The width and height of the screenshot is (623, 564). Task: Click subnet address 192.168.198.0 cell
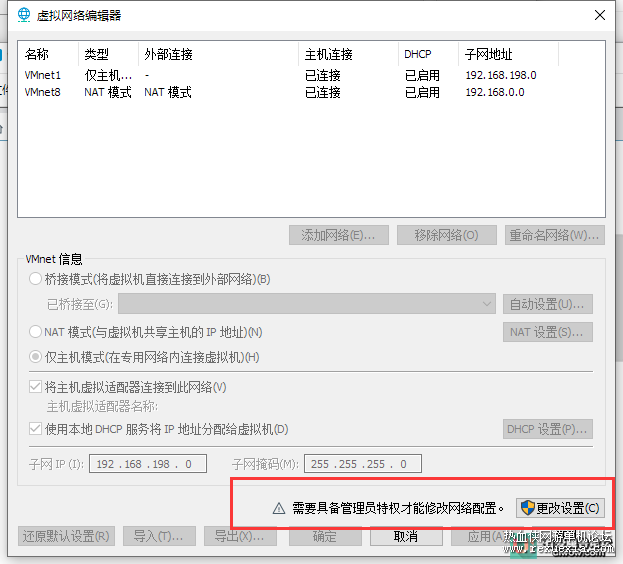(501, 75)
